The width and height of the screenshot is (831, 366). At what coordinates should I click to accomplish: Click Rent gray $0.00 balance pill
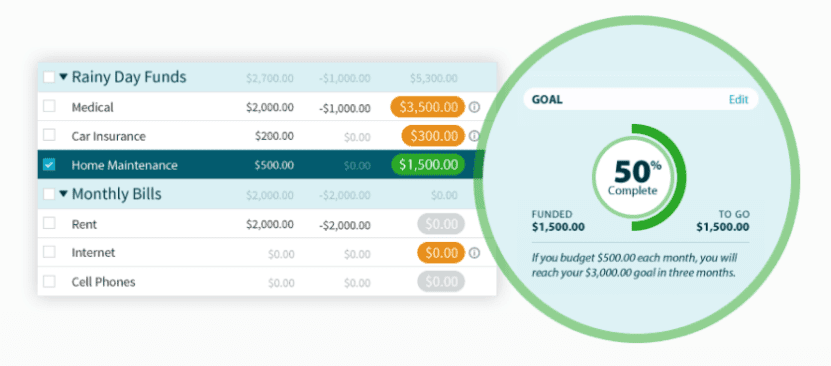[441, 224]
